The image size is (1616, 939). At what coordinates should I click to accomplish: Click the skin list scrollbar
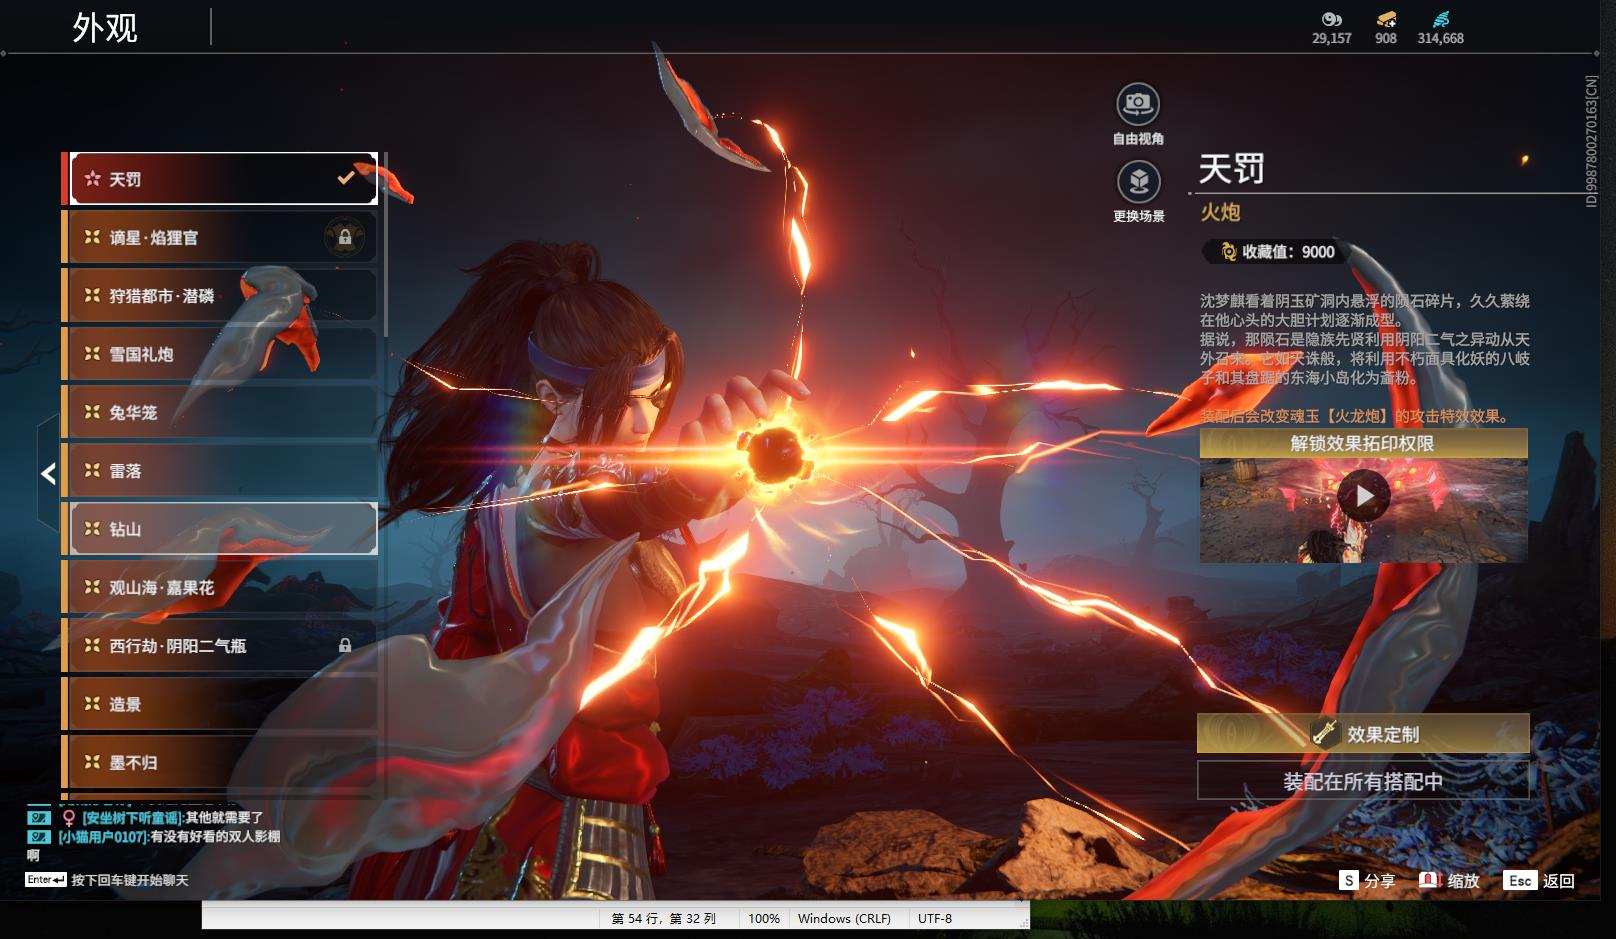pyautogui.click(x=385, y=245)
